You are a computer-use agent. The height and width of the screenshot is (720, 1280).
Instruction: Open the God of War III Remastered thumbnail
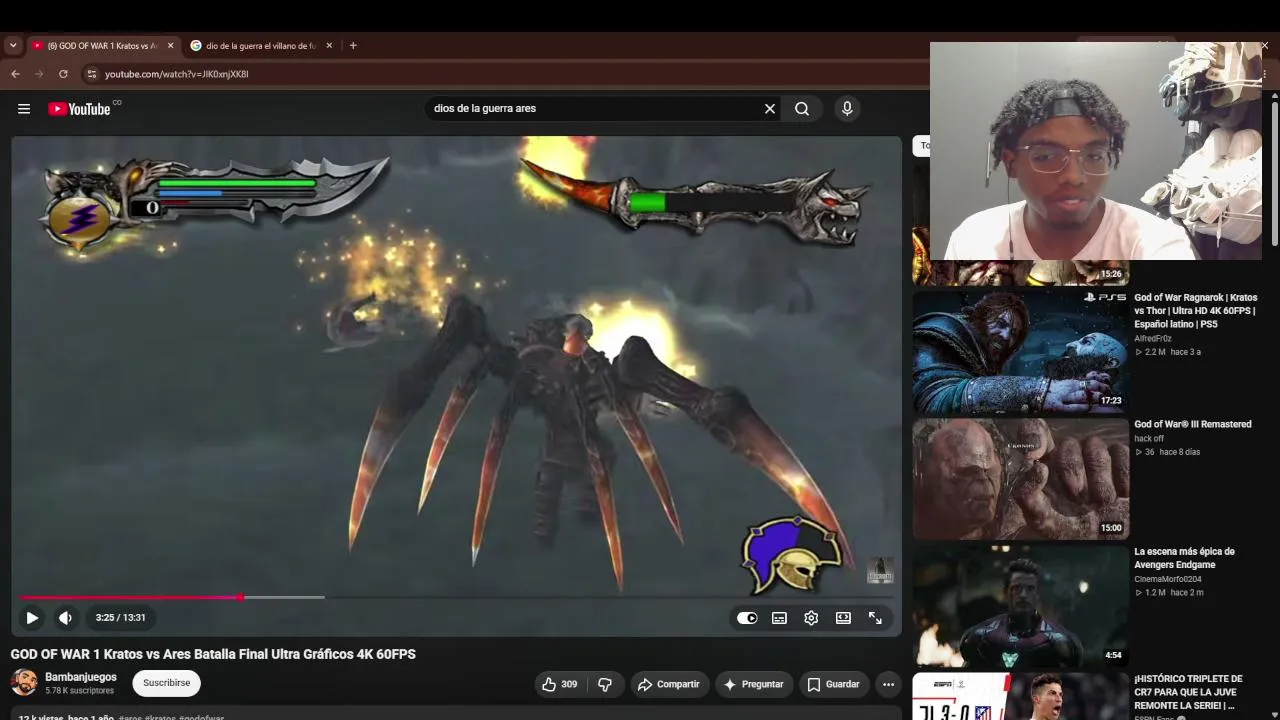click(x=1020, y=479)
